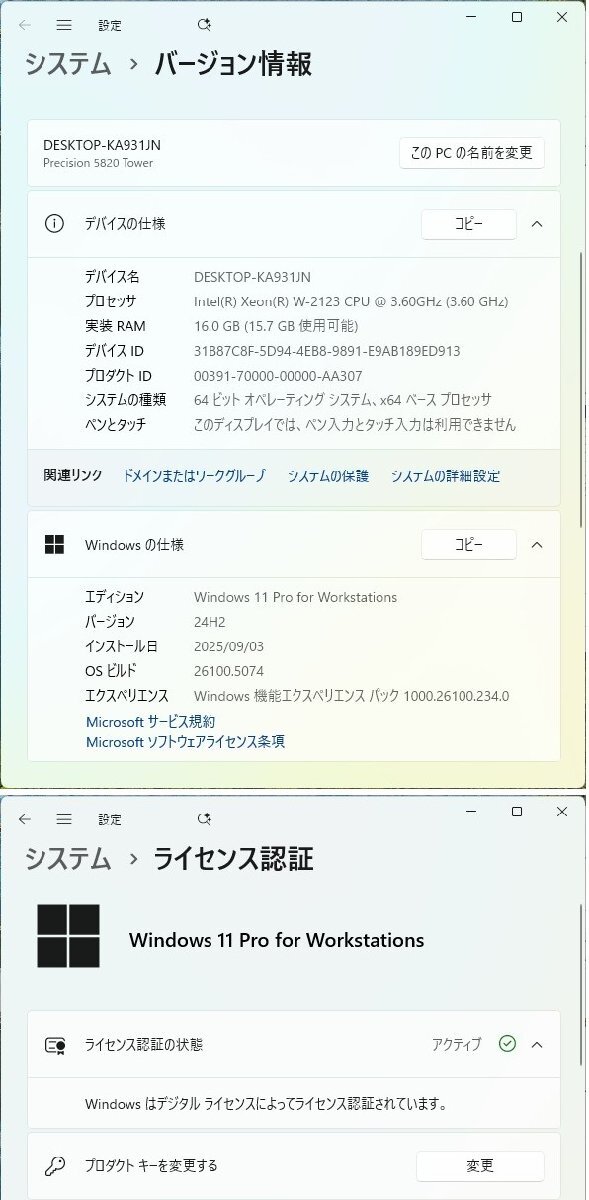Viewport: 589px width, 1200px height.
Task: Select OS build value 26100.5074
Action: (x=229, y=671)
